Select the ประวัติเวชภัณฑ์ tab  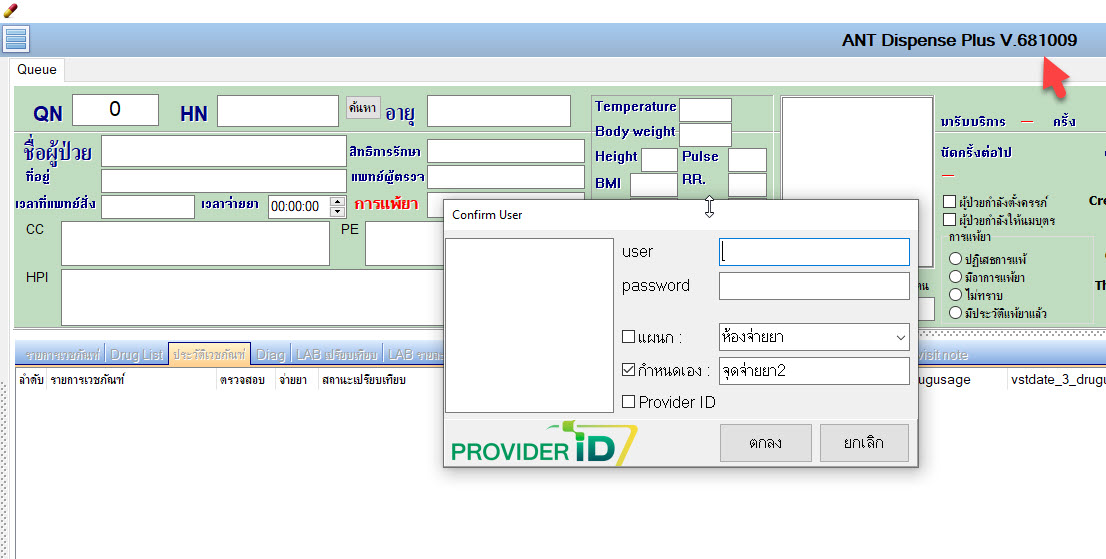pos(209,355)
